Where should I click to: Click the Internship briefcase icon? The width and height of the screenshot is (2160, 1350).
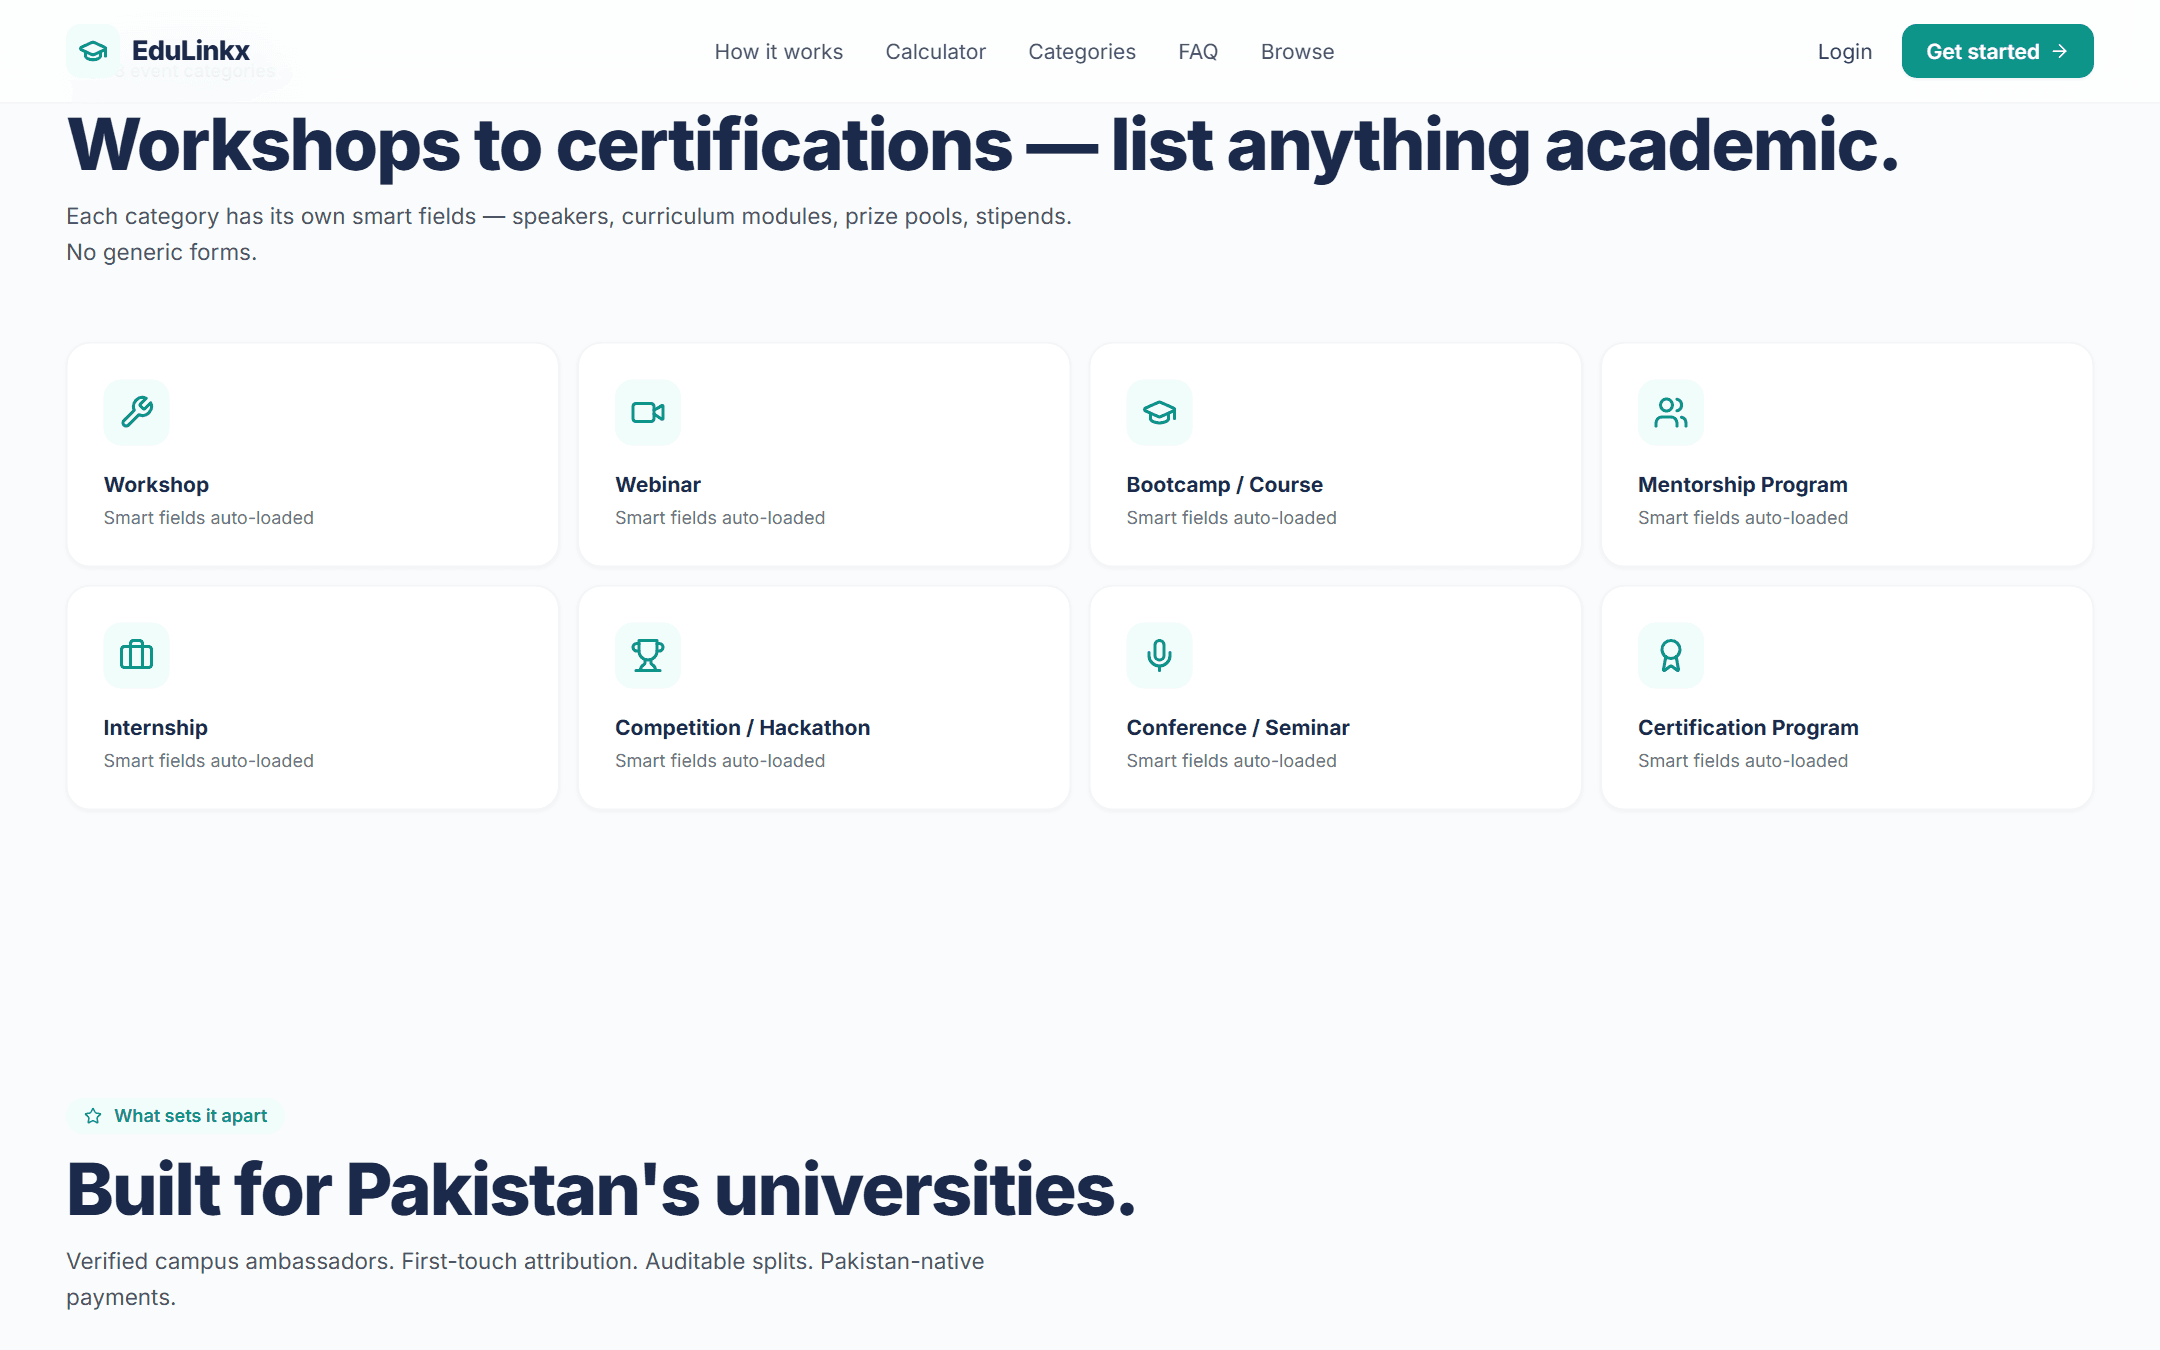pos(136,655)
